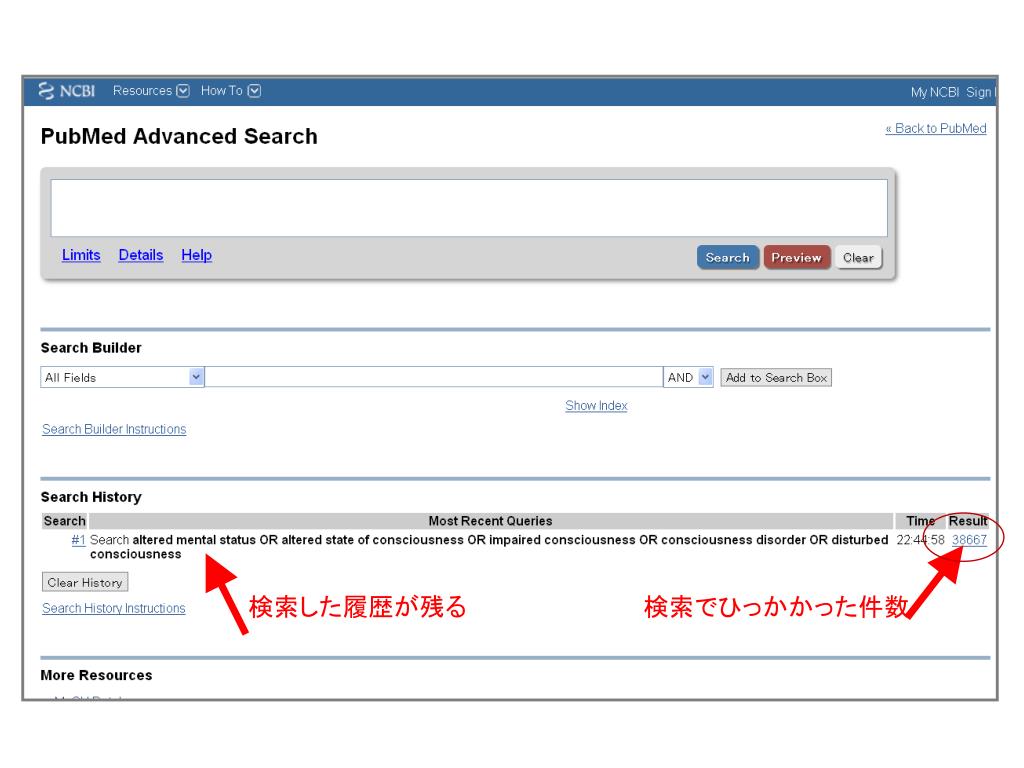Click the PubMed Advanced Search title
This screenshot has height=768, width=1024.
[x=179, y=136]
